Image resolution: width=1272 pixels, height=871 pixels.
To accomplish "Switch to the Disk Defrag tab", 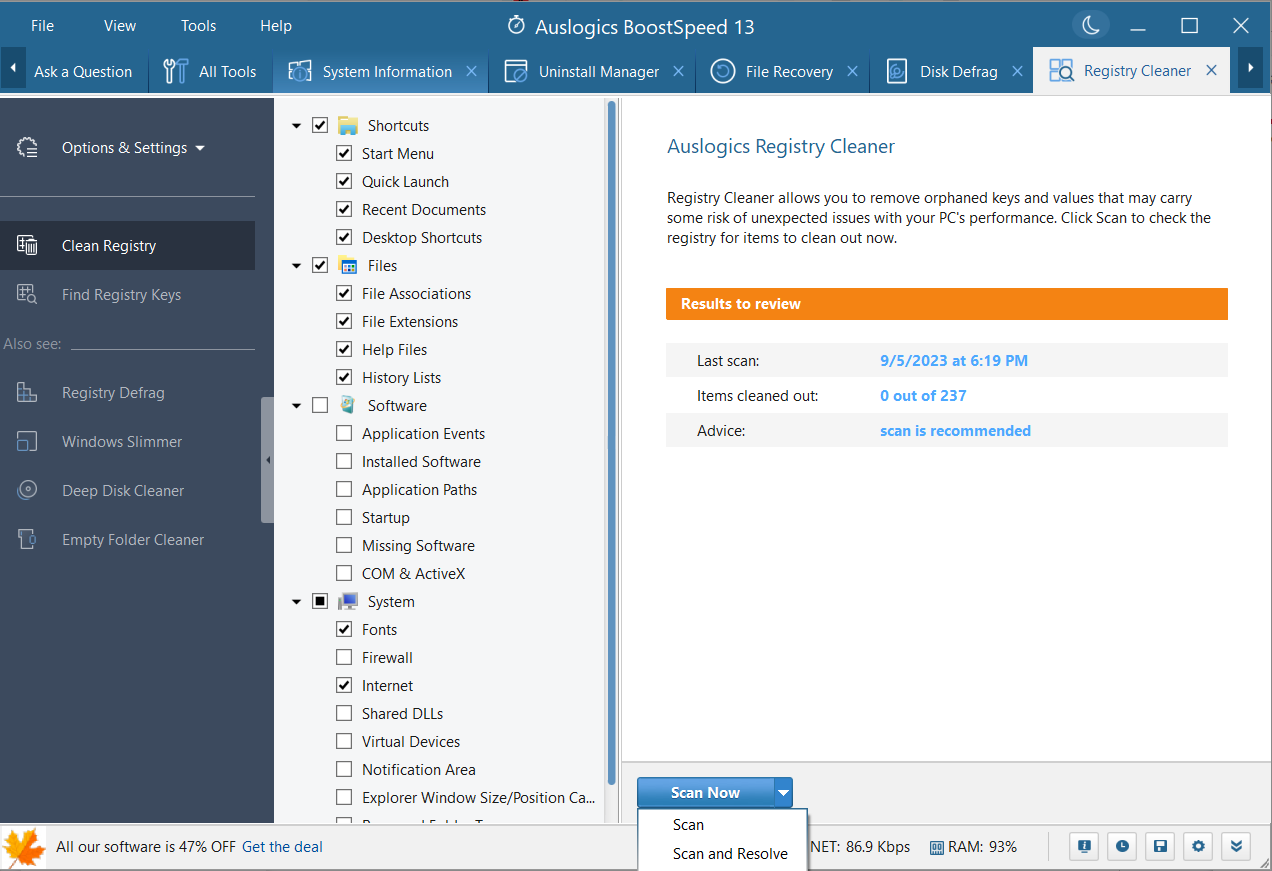I will pyautogui.click(x=958, y=72).
